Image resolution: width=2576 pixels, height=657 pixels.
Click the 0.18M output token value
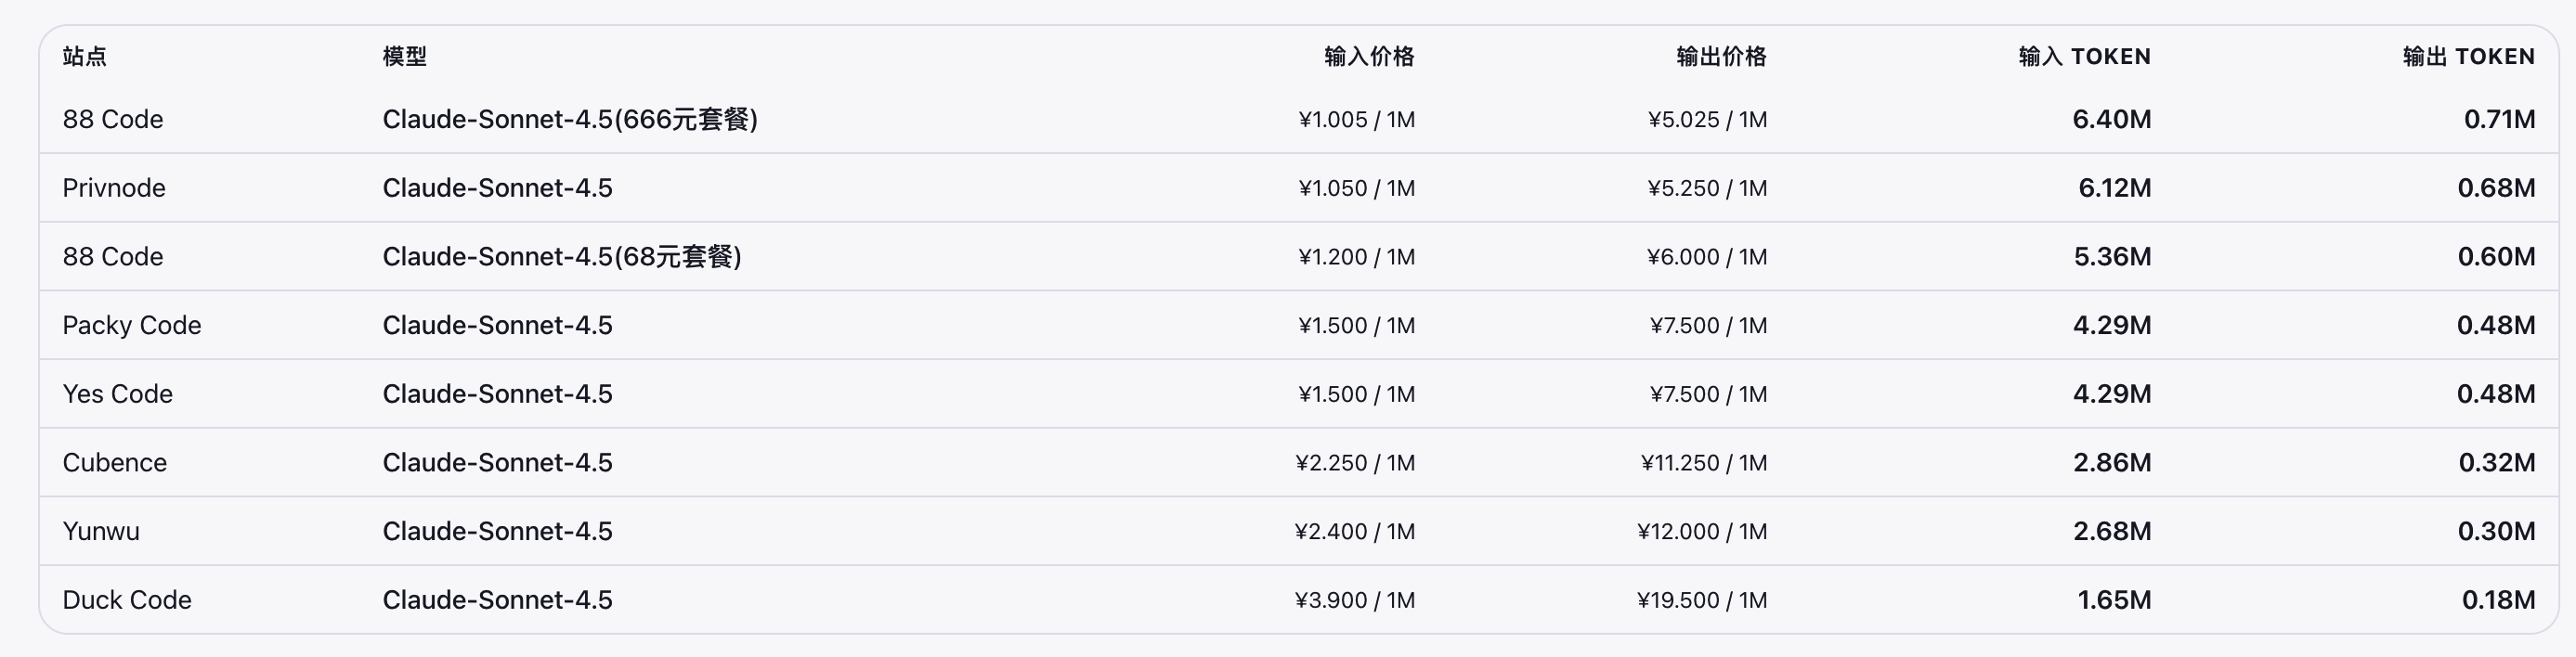(2498, 600)
